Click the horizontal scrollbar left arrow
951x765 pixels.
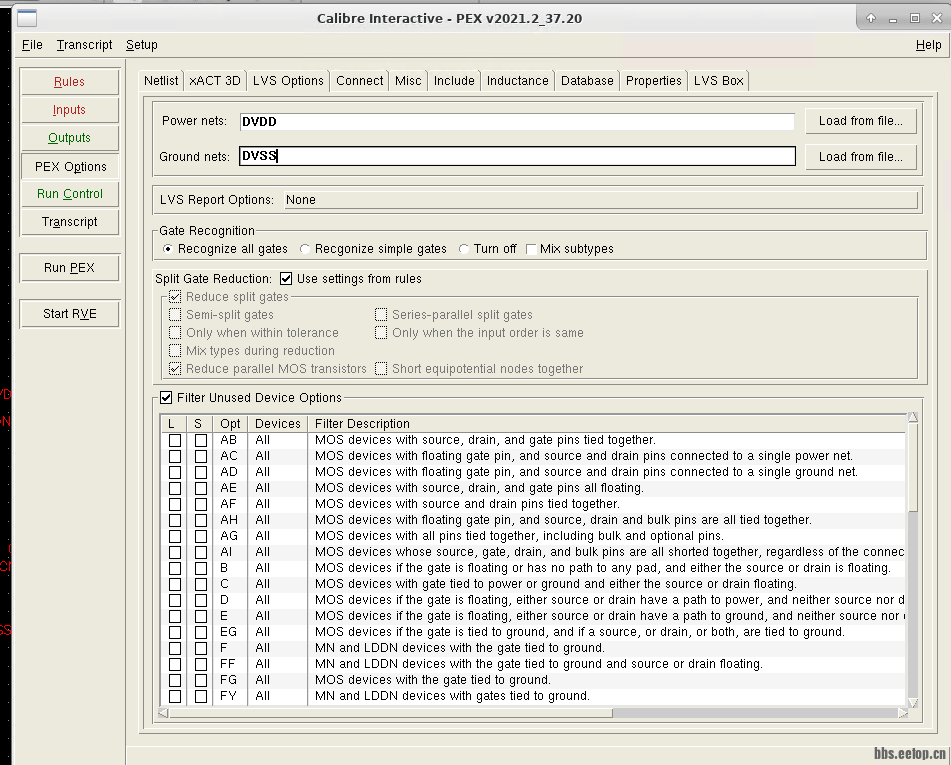coord(163,713)
